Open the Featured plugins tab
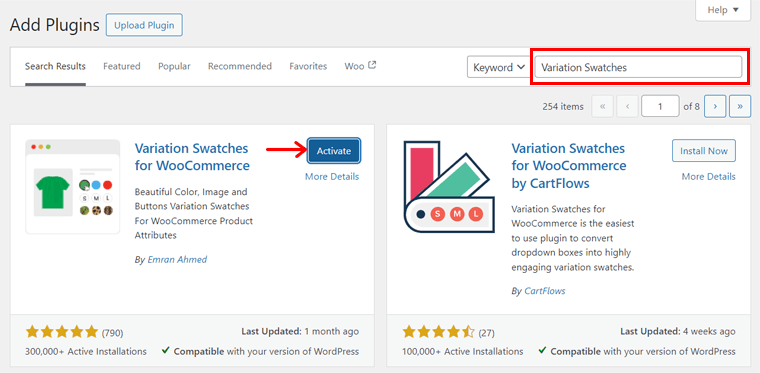This screenshot has height=373, width=760. (x=122, y=66)
